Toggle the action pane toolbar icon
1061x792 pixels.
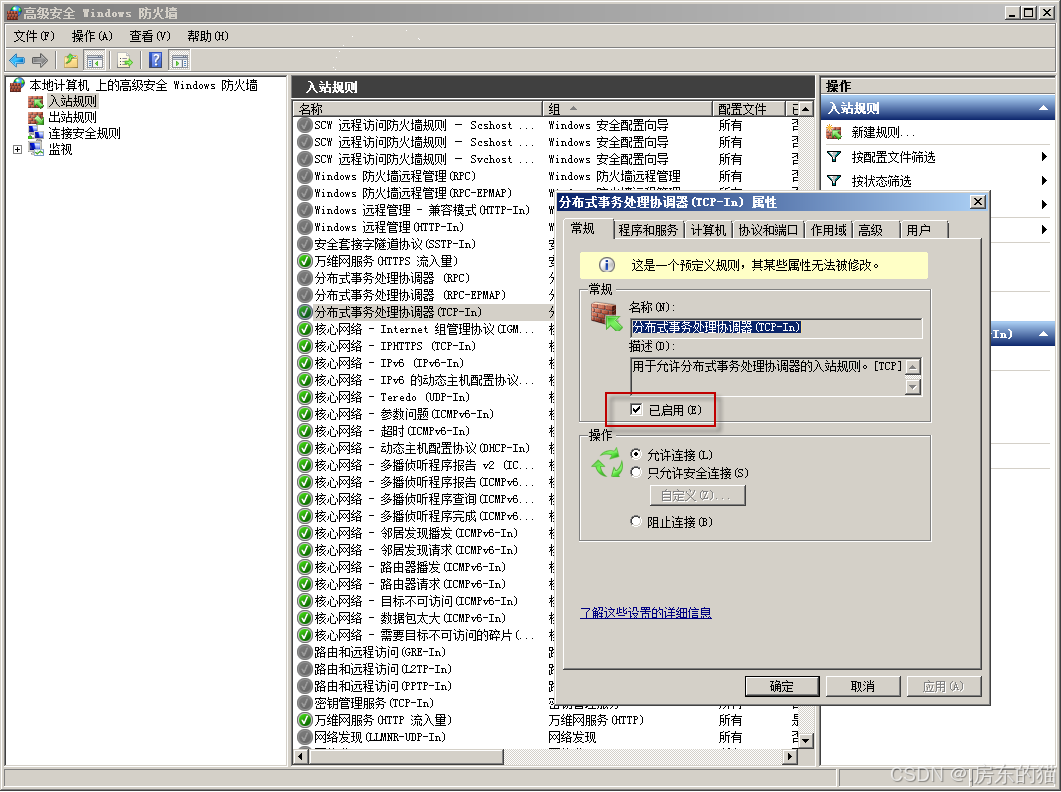[x=179, y=60]
